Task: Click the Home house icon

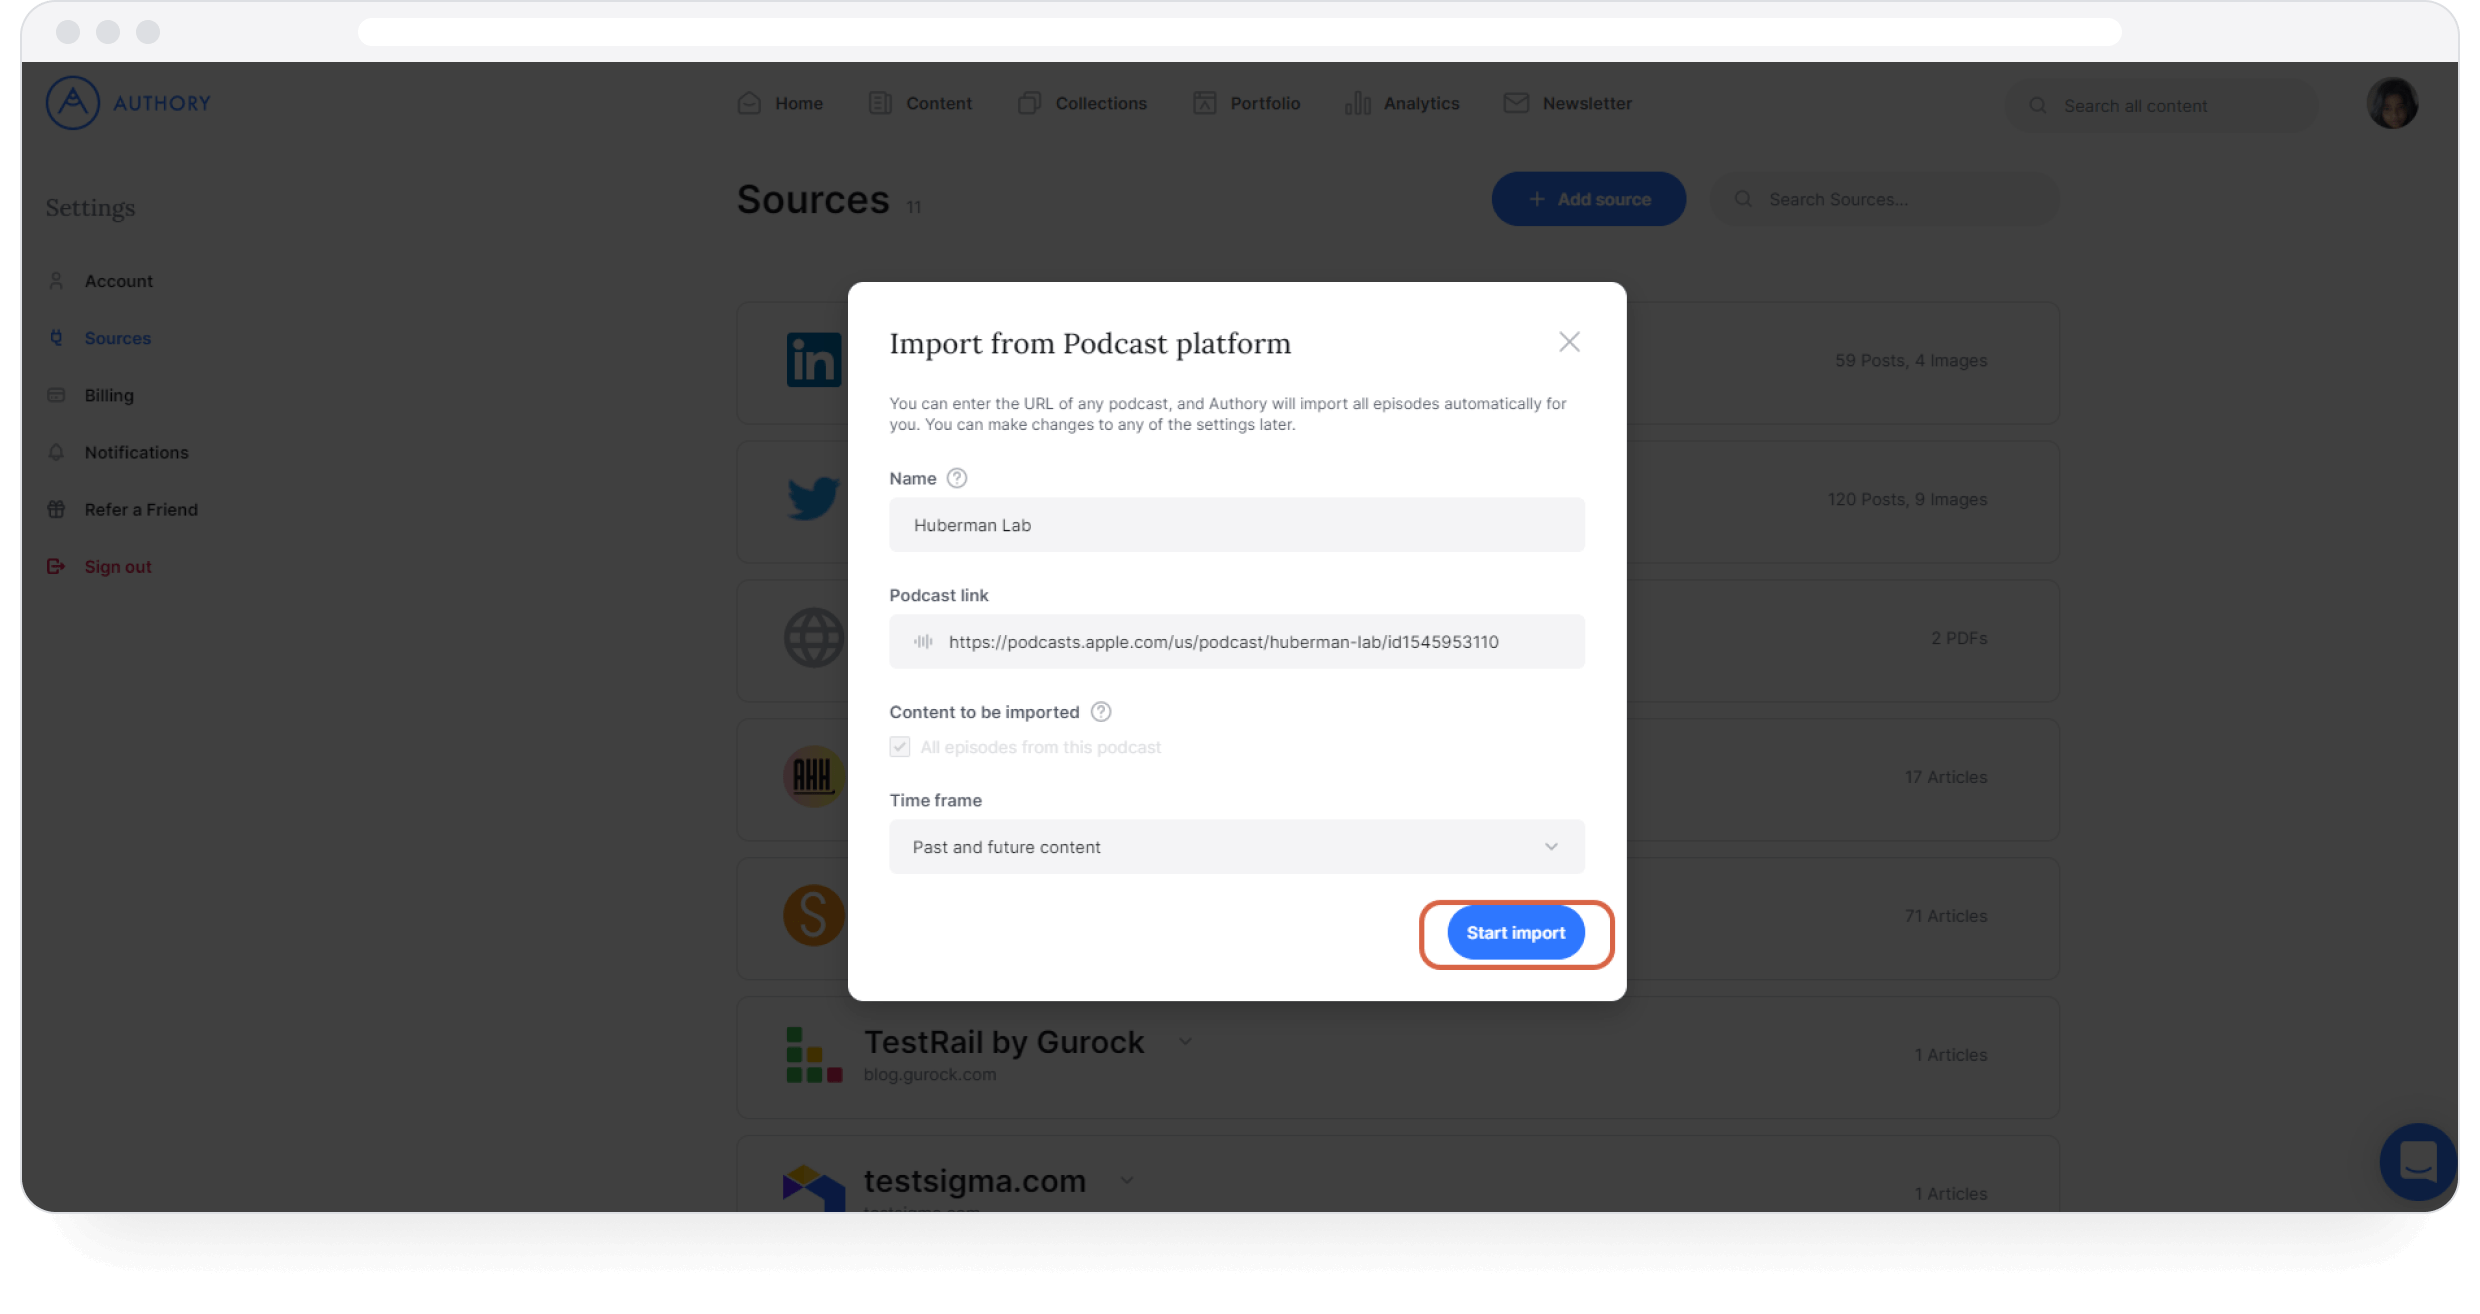Action: (x=749, y=103)
